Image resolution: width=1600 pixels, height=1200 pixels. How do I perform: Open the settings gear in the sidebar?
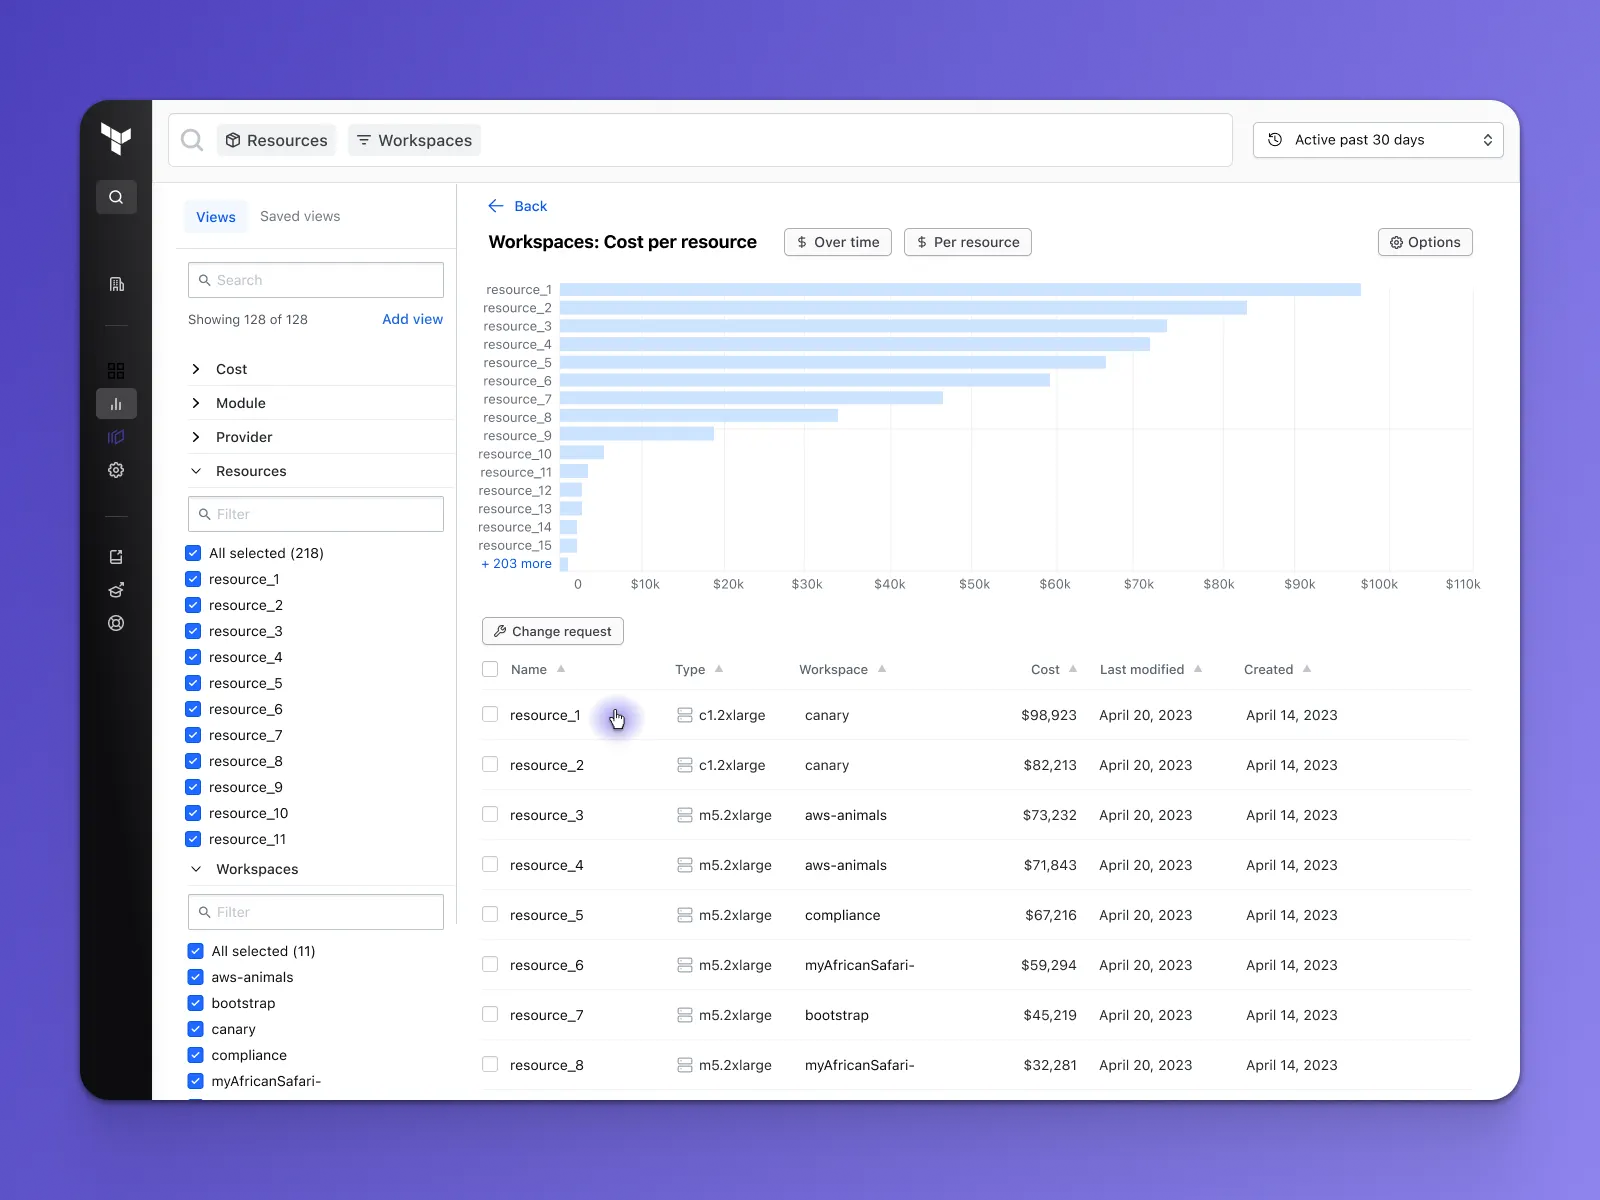(x=116, y=470)
